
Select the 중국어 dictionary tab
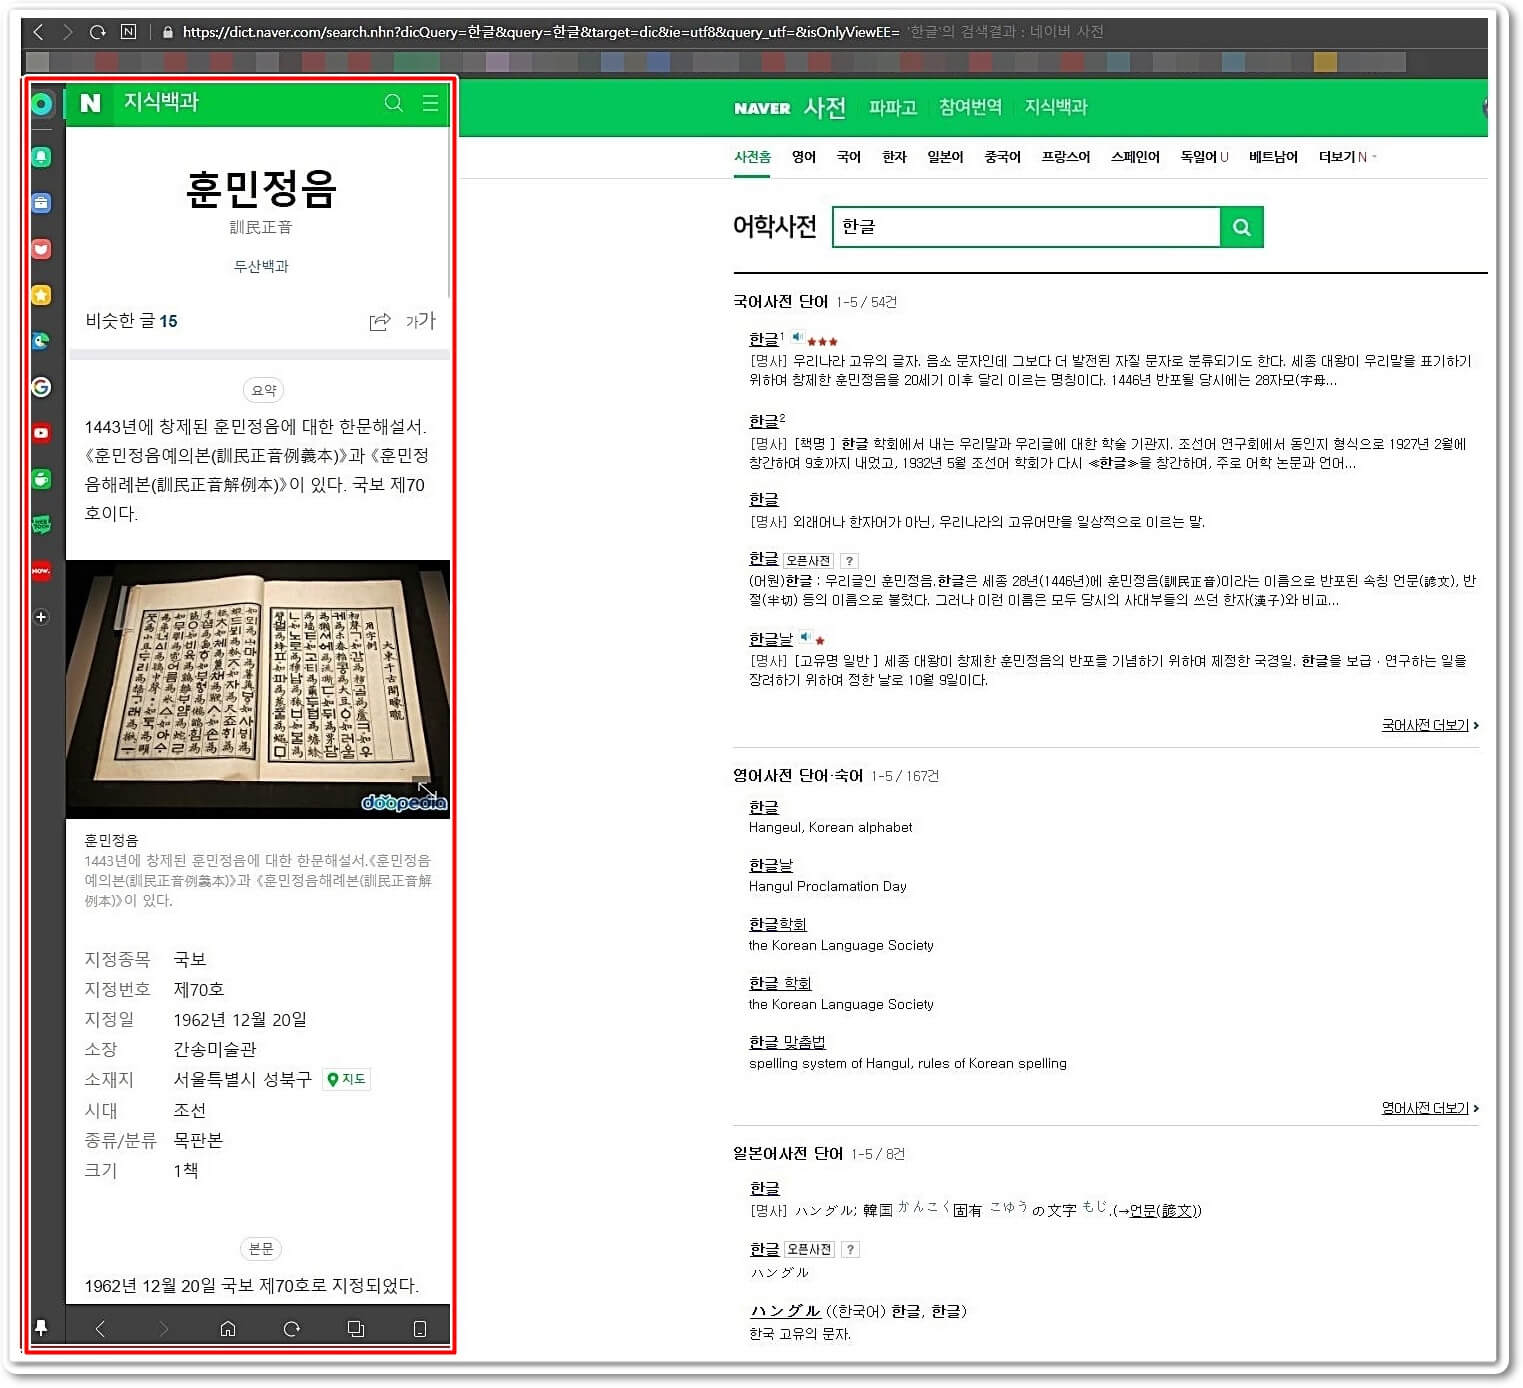click(x=1002, y=157)
